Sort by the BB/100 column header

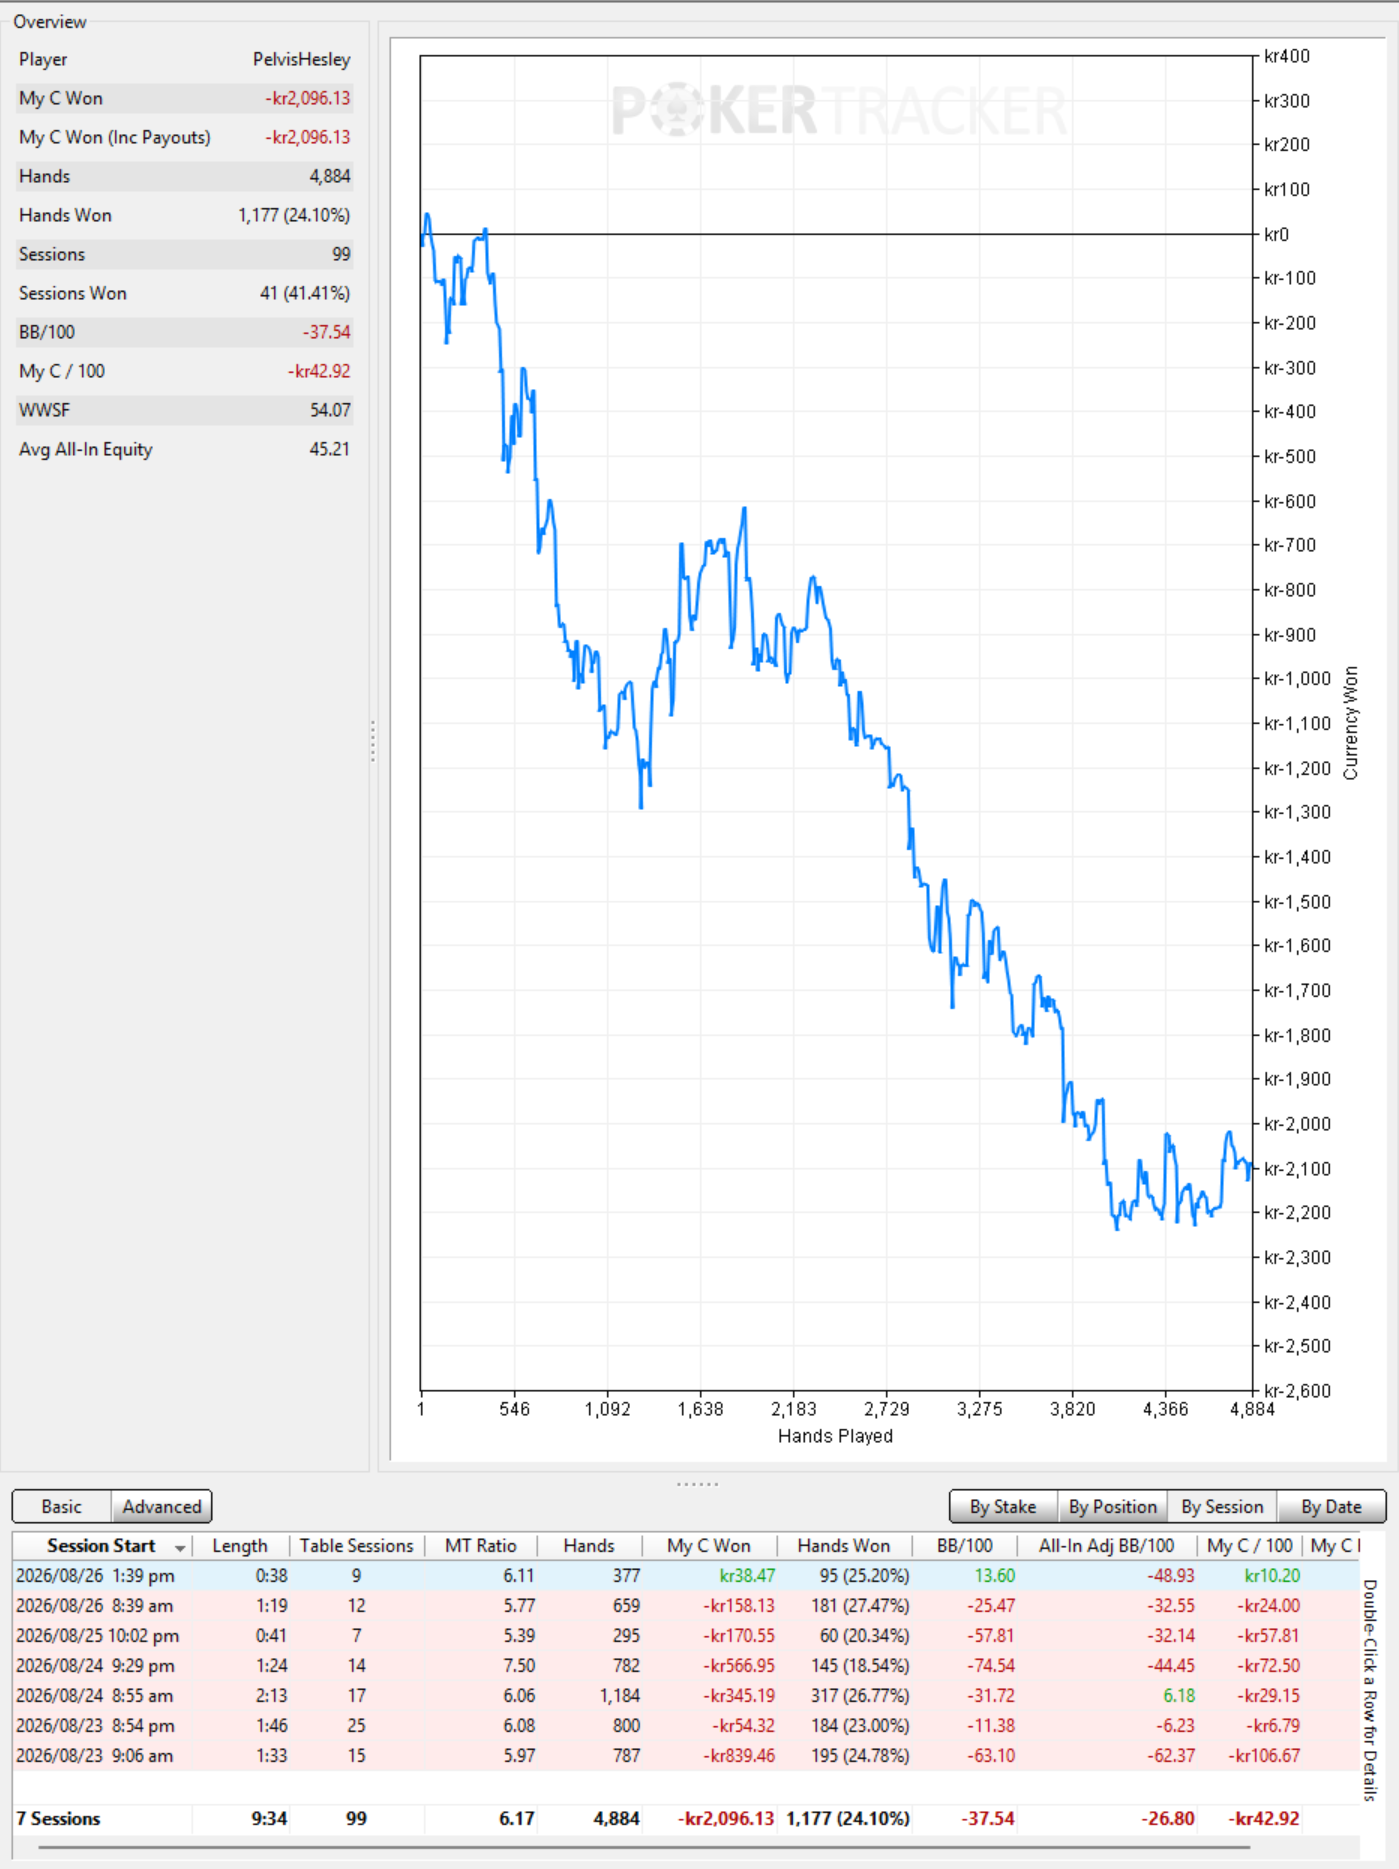[965, 1546]
